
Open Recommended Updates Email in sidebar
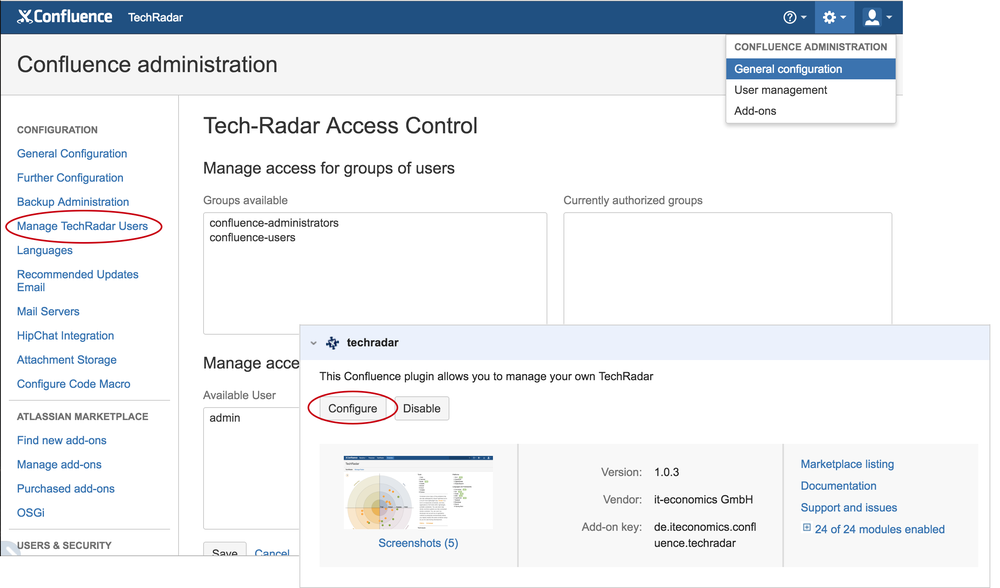pos(77,281)
